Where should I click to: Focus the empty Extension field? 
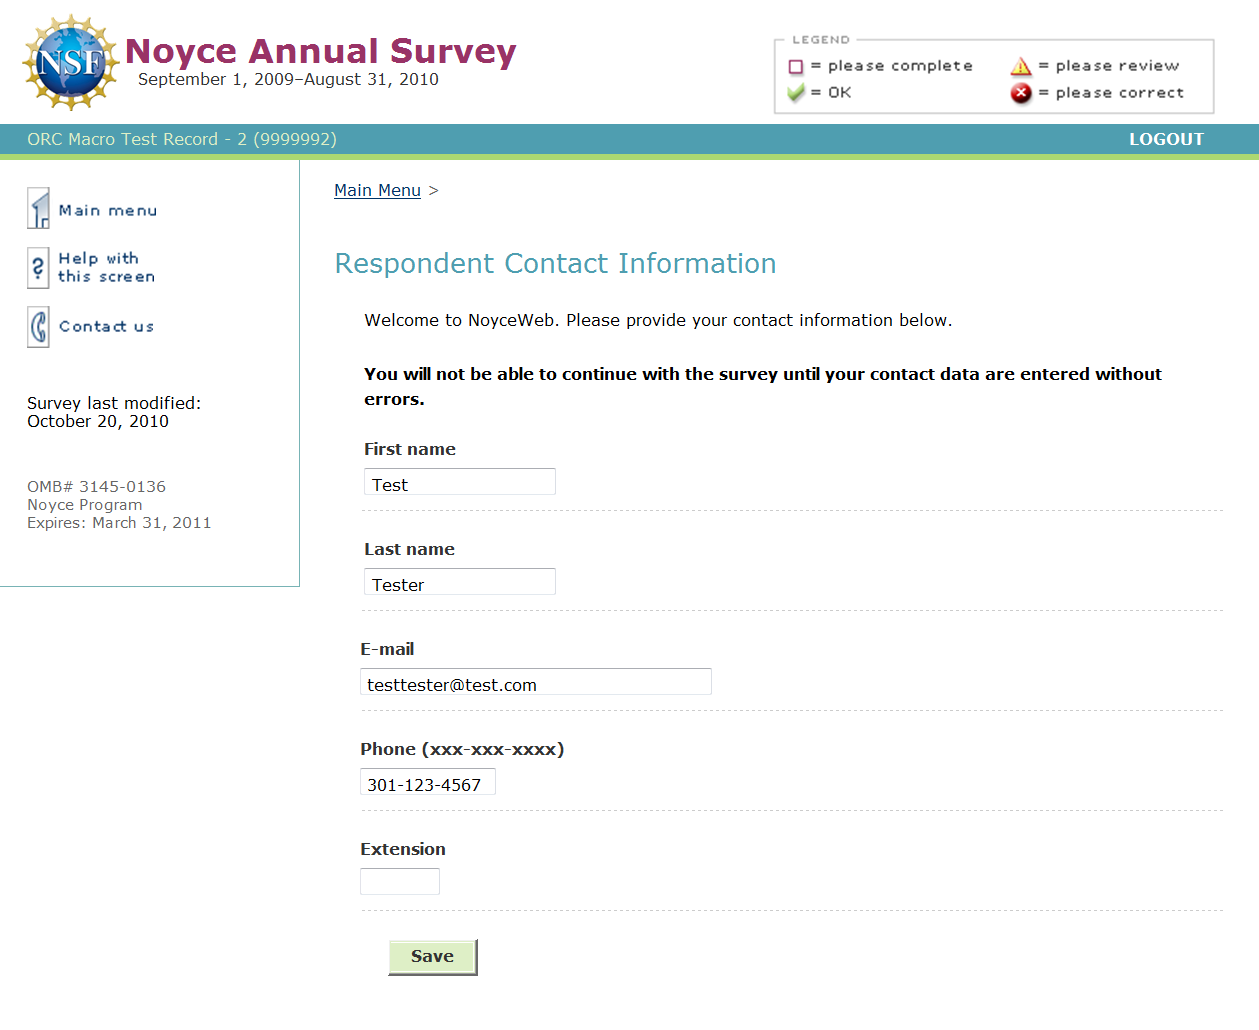399,882
